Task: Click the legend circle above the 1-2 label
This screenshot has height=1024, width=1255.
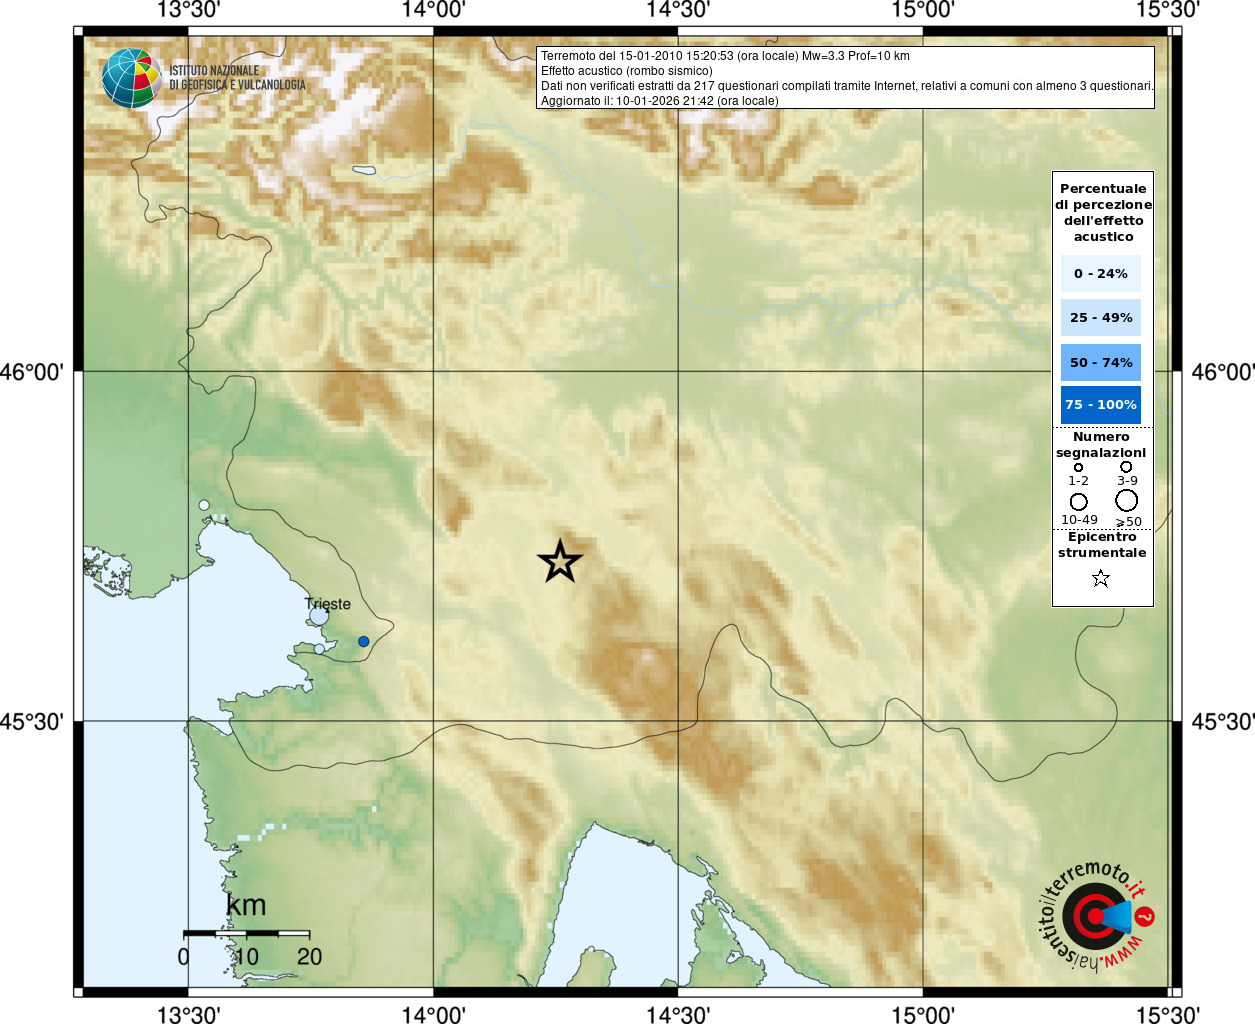Action: (1078, 467)
